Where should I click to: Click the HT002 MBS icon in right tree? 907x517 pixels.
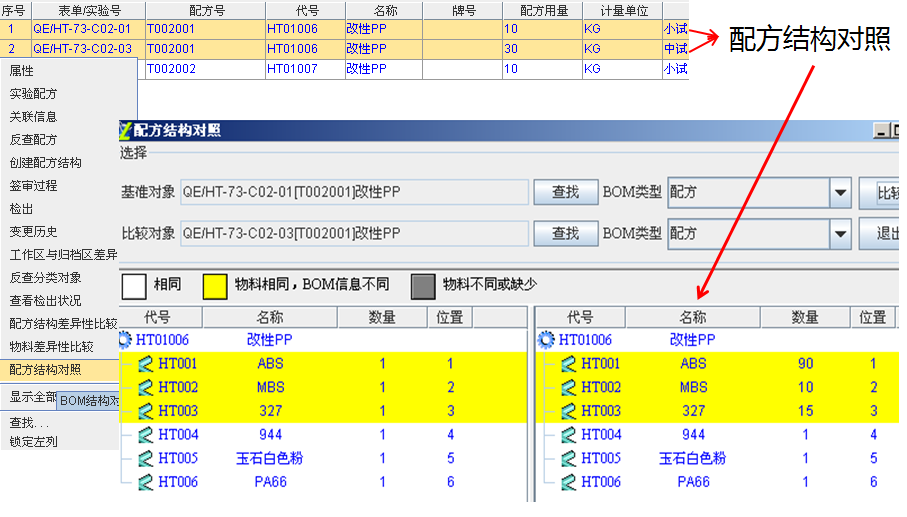point(568,388)
